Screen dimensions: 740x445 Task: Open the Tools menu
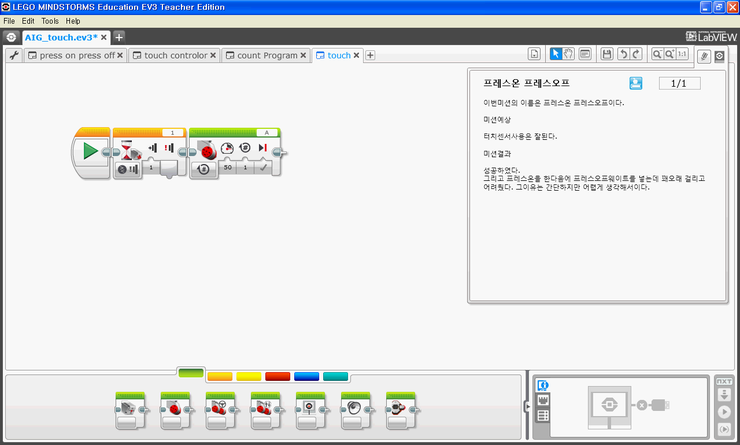(49, 21)
